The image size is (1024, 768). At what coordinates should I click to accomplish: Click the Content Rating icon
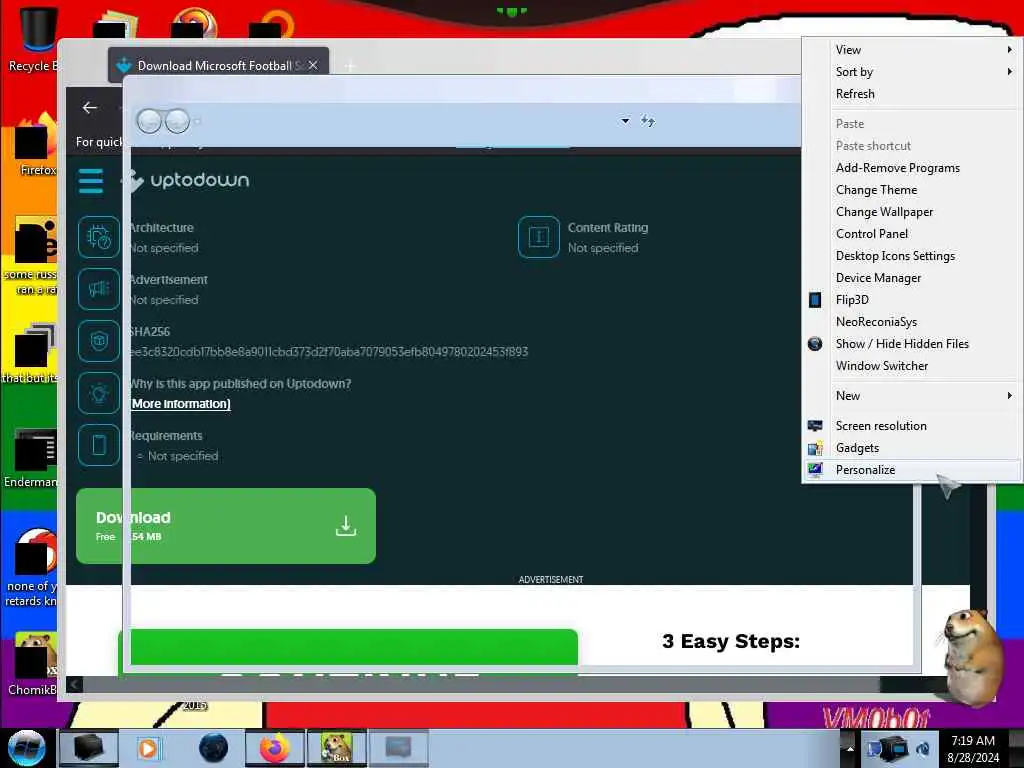click(539, 236)
